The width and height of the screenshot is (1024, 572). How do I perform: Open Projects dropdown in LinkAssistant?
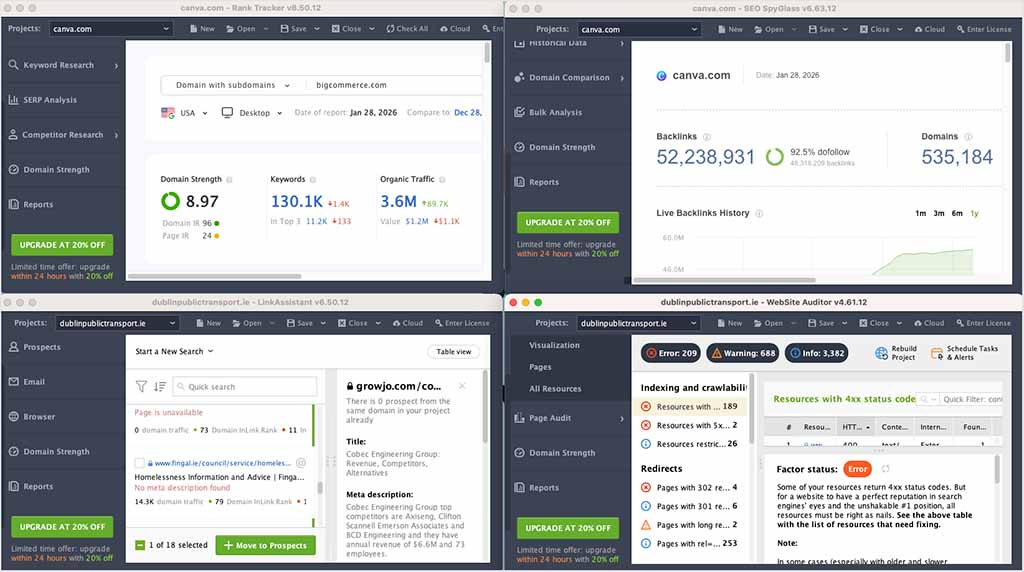coord(117,323)
